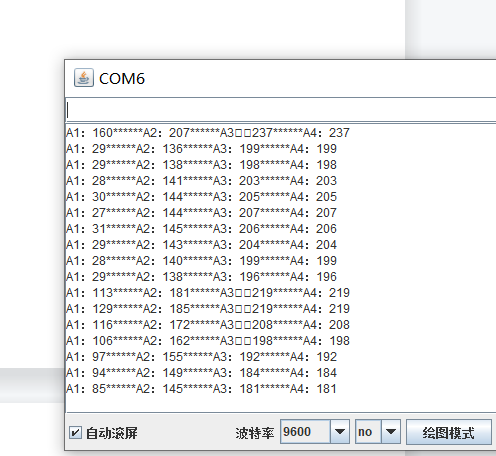
Task: Select line starting 'A1: 160******A2: 207'
Action: [208, 133]
